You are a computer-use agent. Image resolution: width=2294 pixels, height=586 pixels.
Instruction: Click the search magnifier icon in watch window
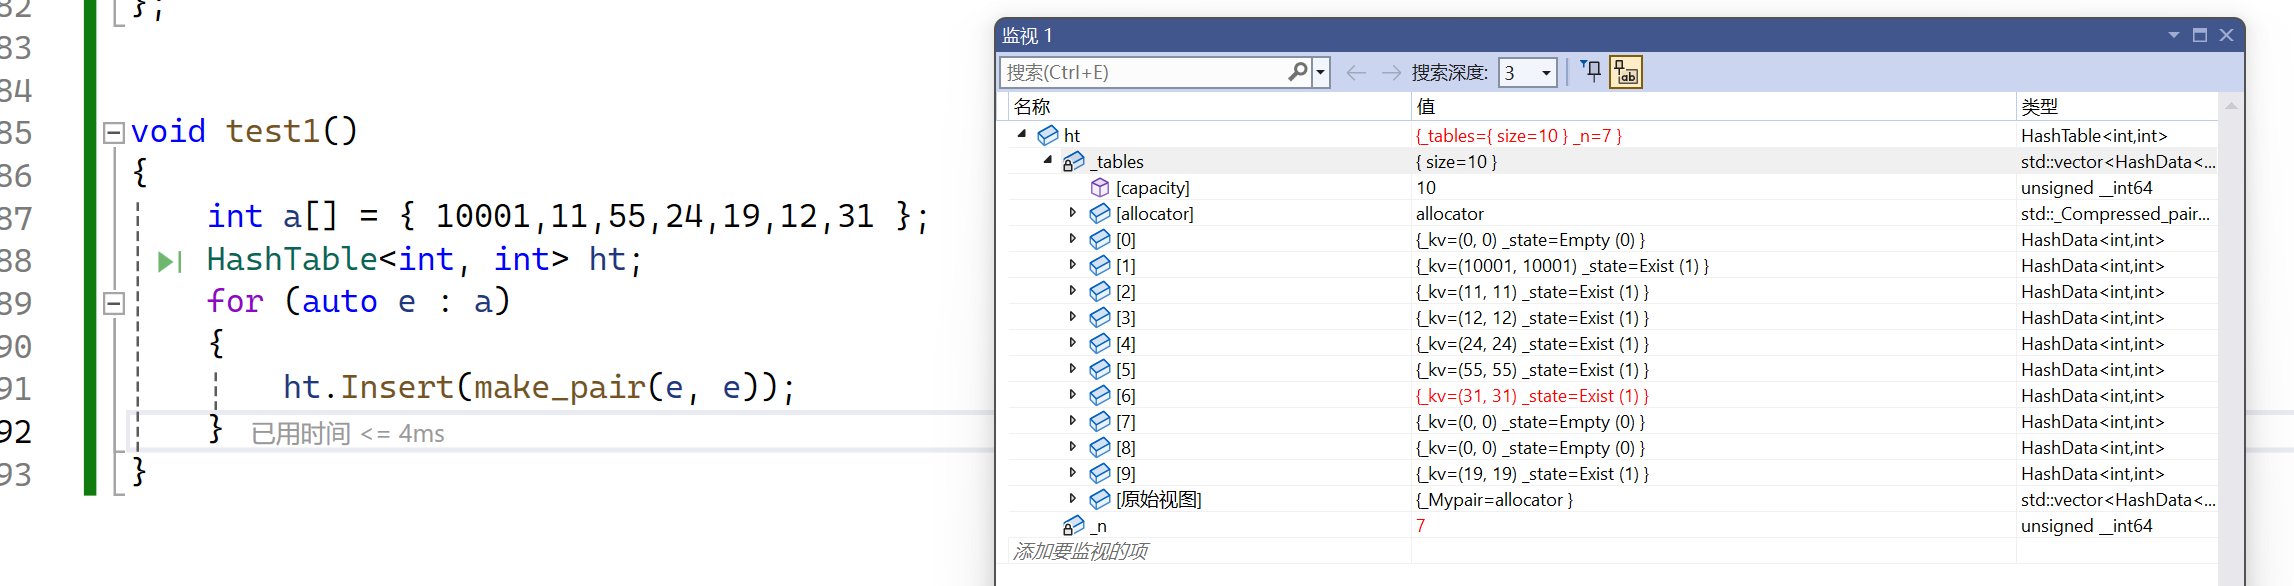(1298, 72)
